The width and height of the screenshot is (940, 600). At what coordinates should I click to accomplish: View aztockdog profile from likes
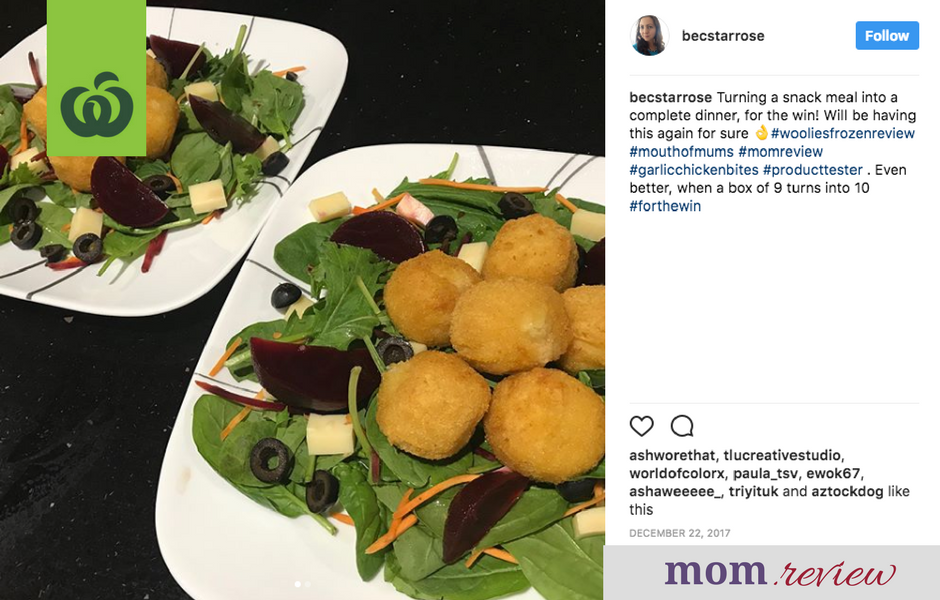click(x=847, y=492)
